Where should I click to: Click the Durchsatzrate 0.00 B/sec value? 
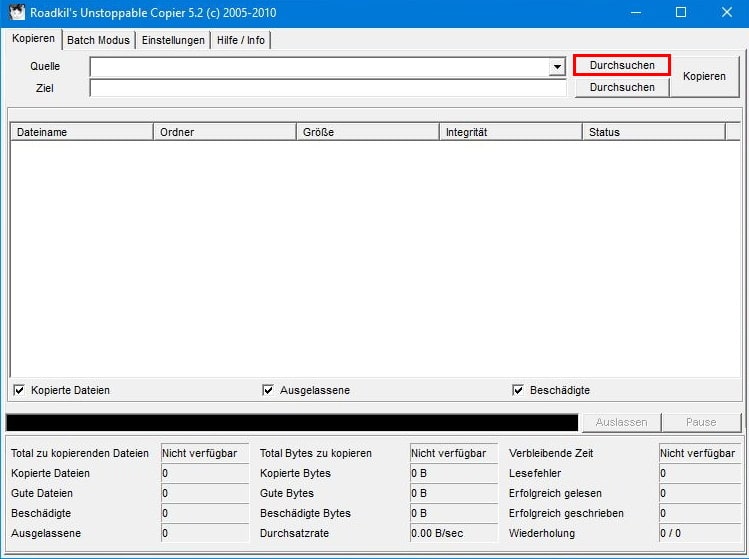[454, 534]
